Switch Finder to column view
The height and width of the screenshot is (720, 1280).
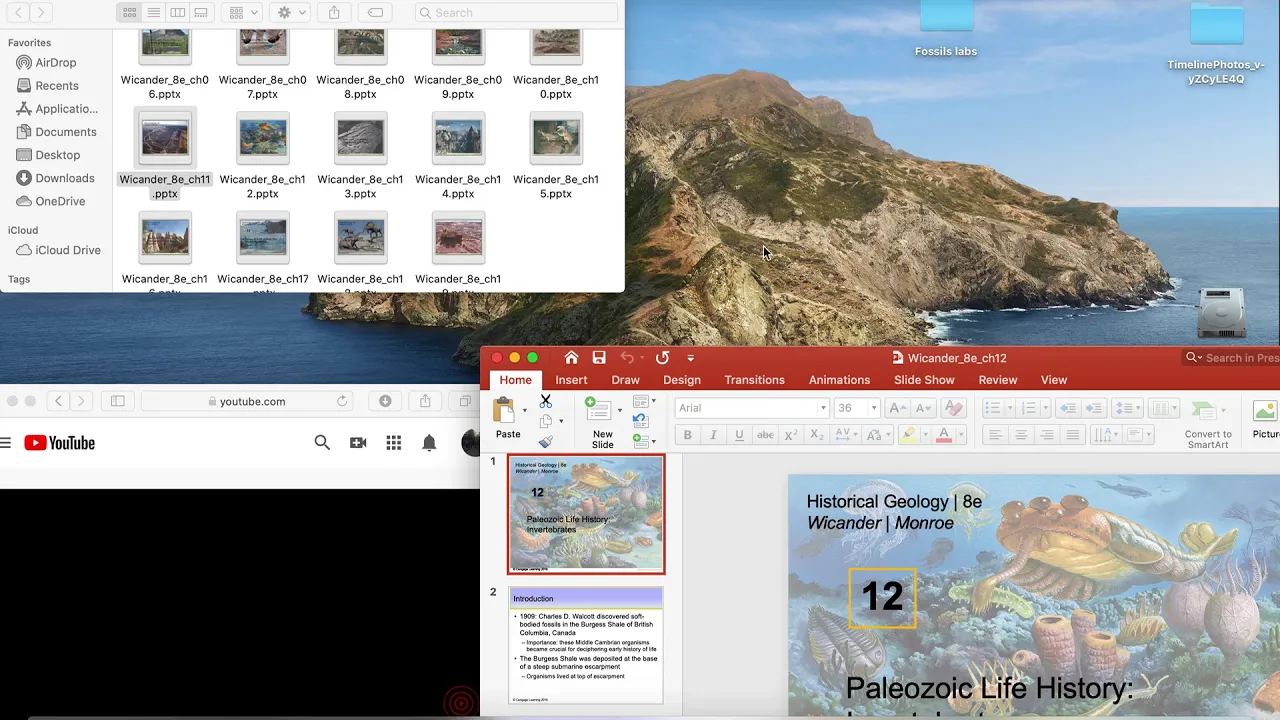tap(177, 13)
